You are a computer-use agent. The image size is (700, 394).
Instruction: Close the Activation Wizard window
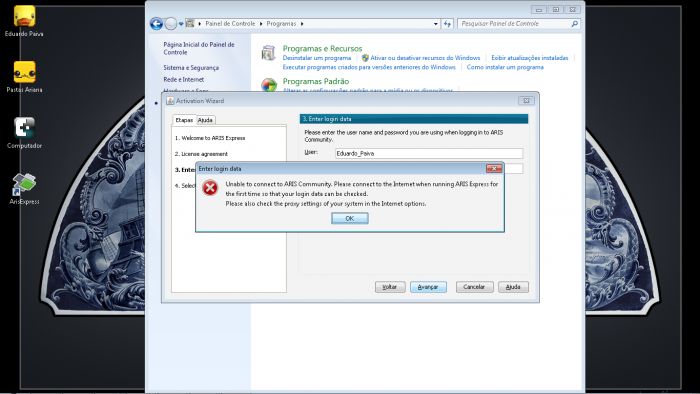(x=526, y=101)
